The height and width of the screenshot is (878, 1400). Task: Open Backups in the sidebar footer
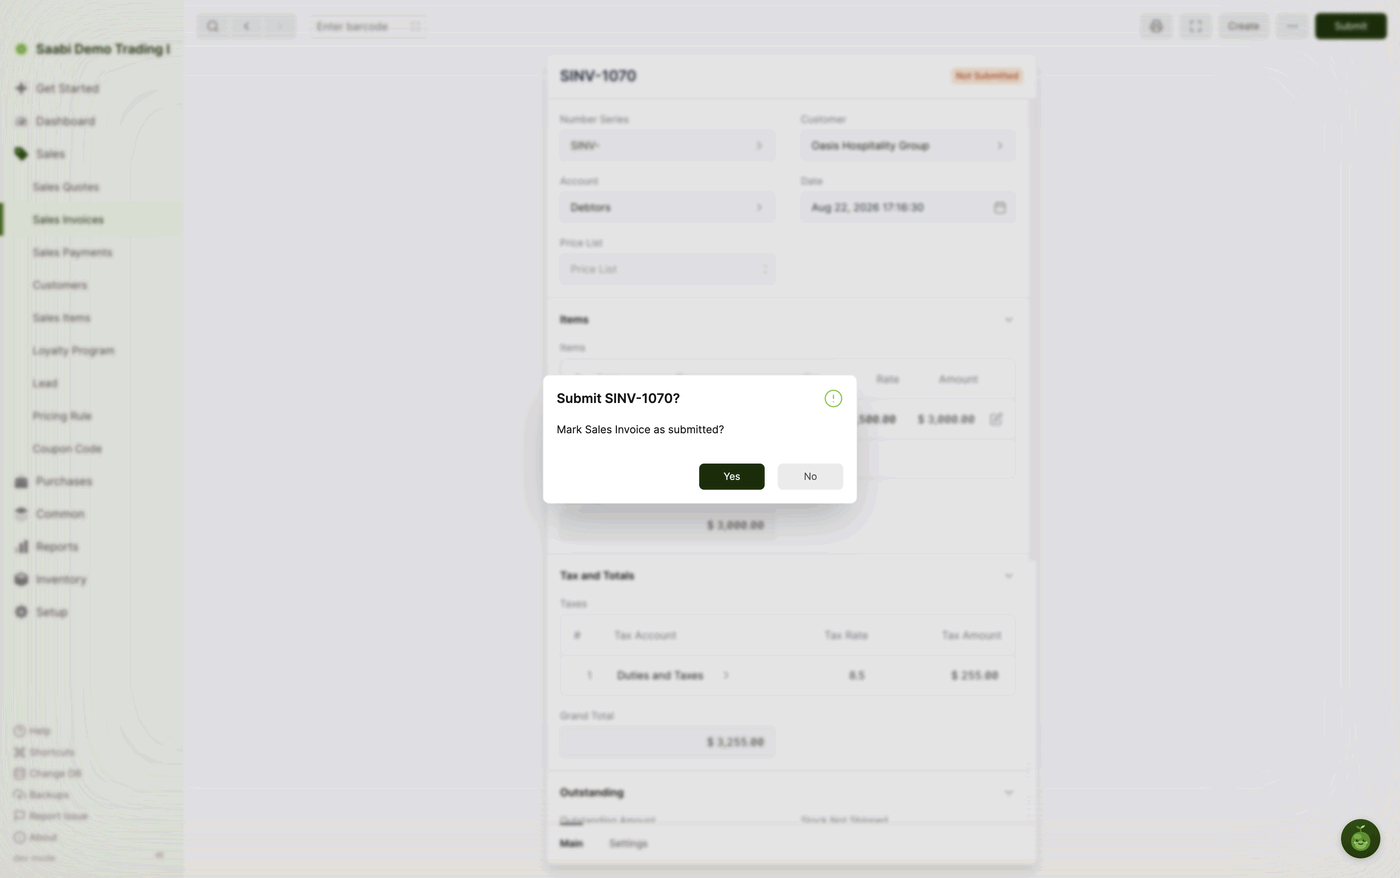41,795
